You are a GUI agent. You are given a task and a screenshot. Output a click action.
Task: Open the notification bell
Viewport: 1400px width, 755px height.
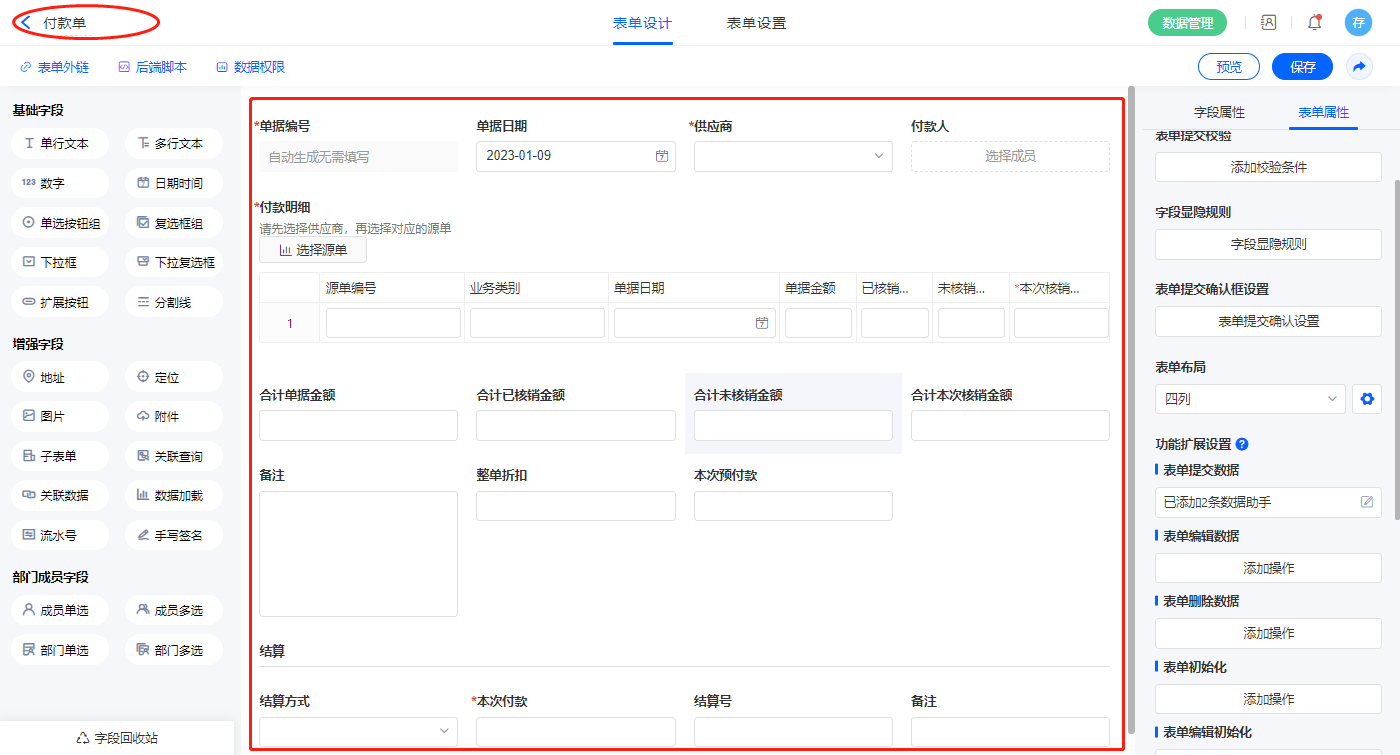1314,22
